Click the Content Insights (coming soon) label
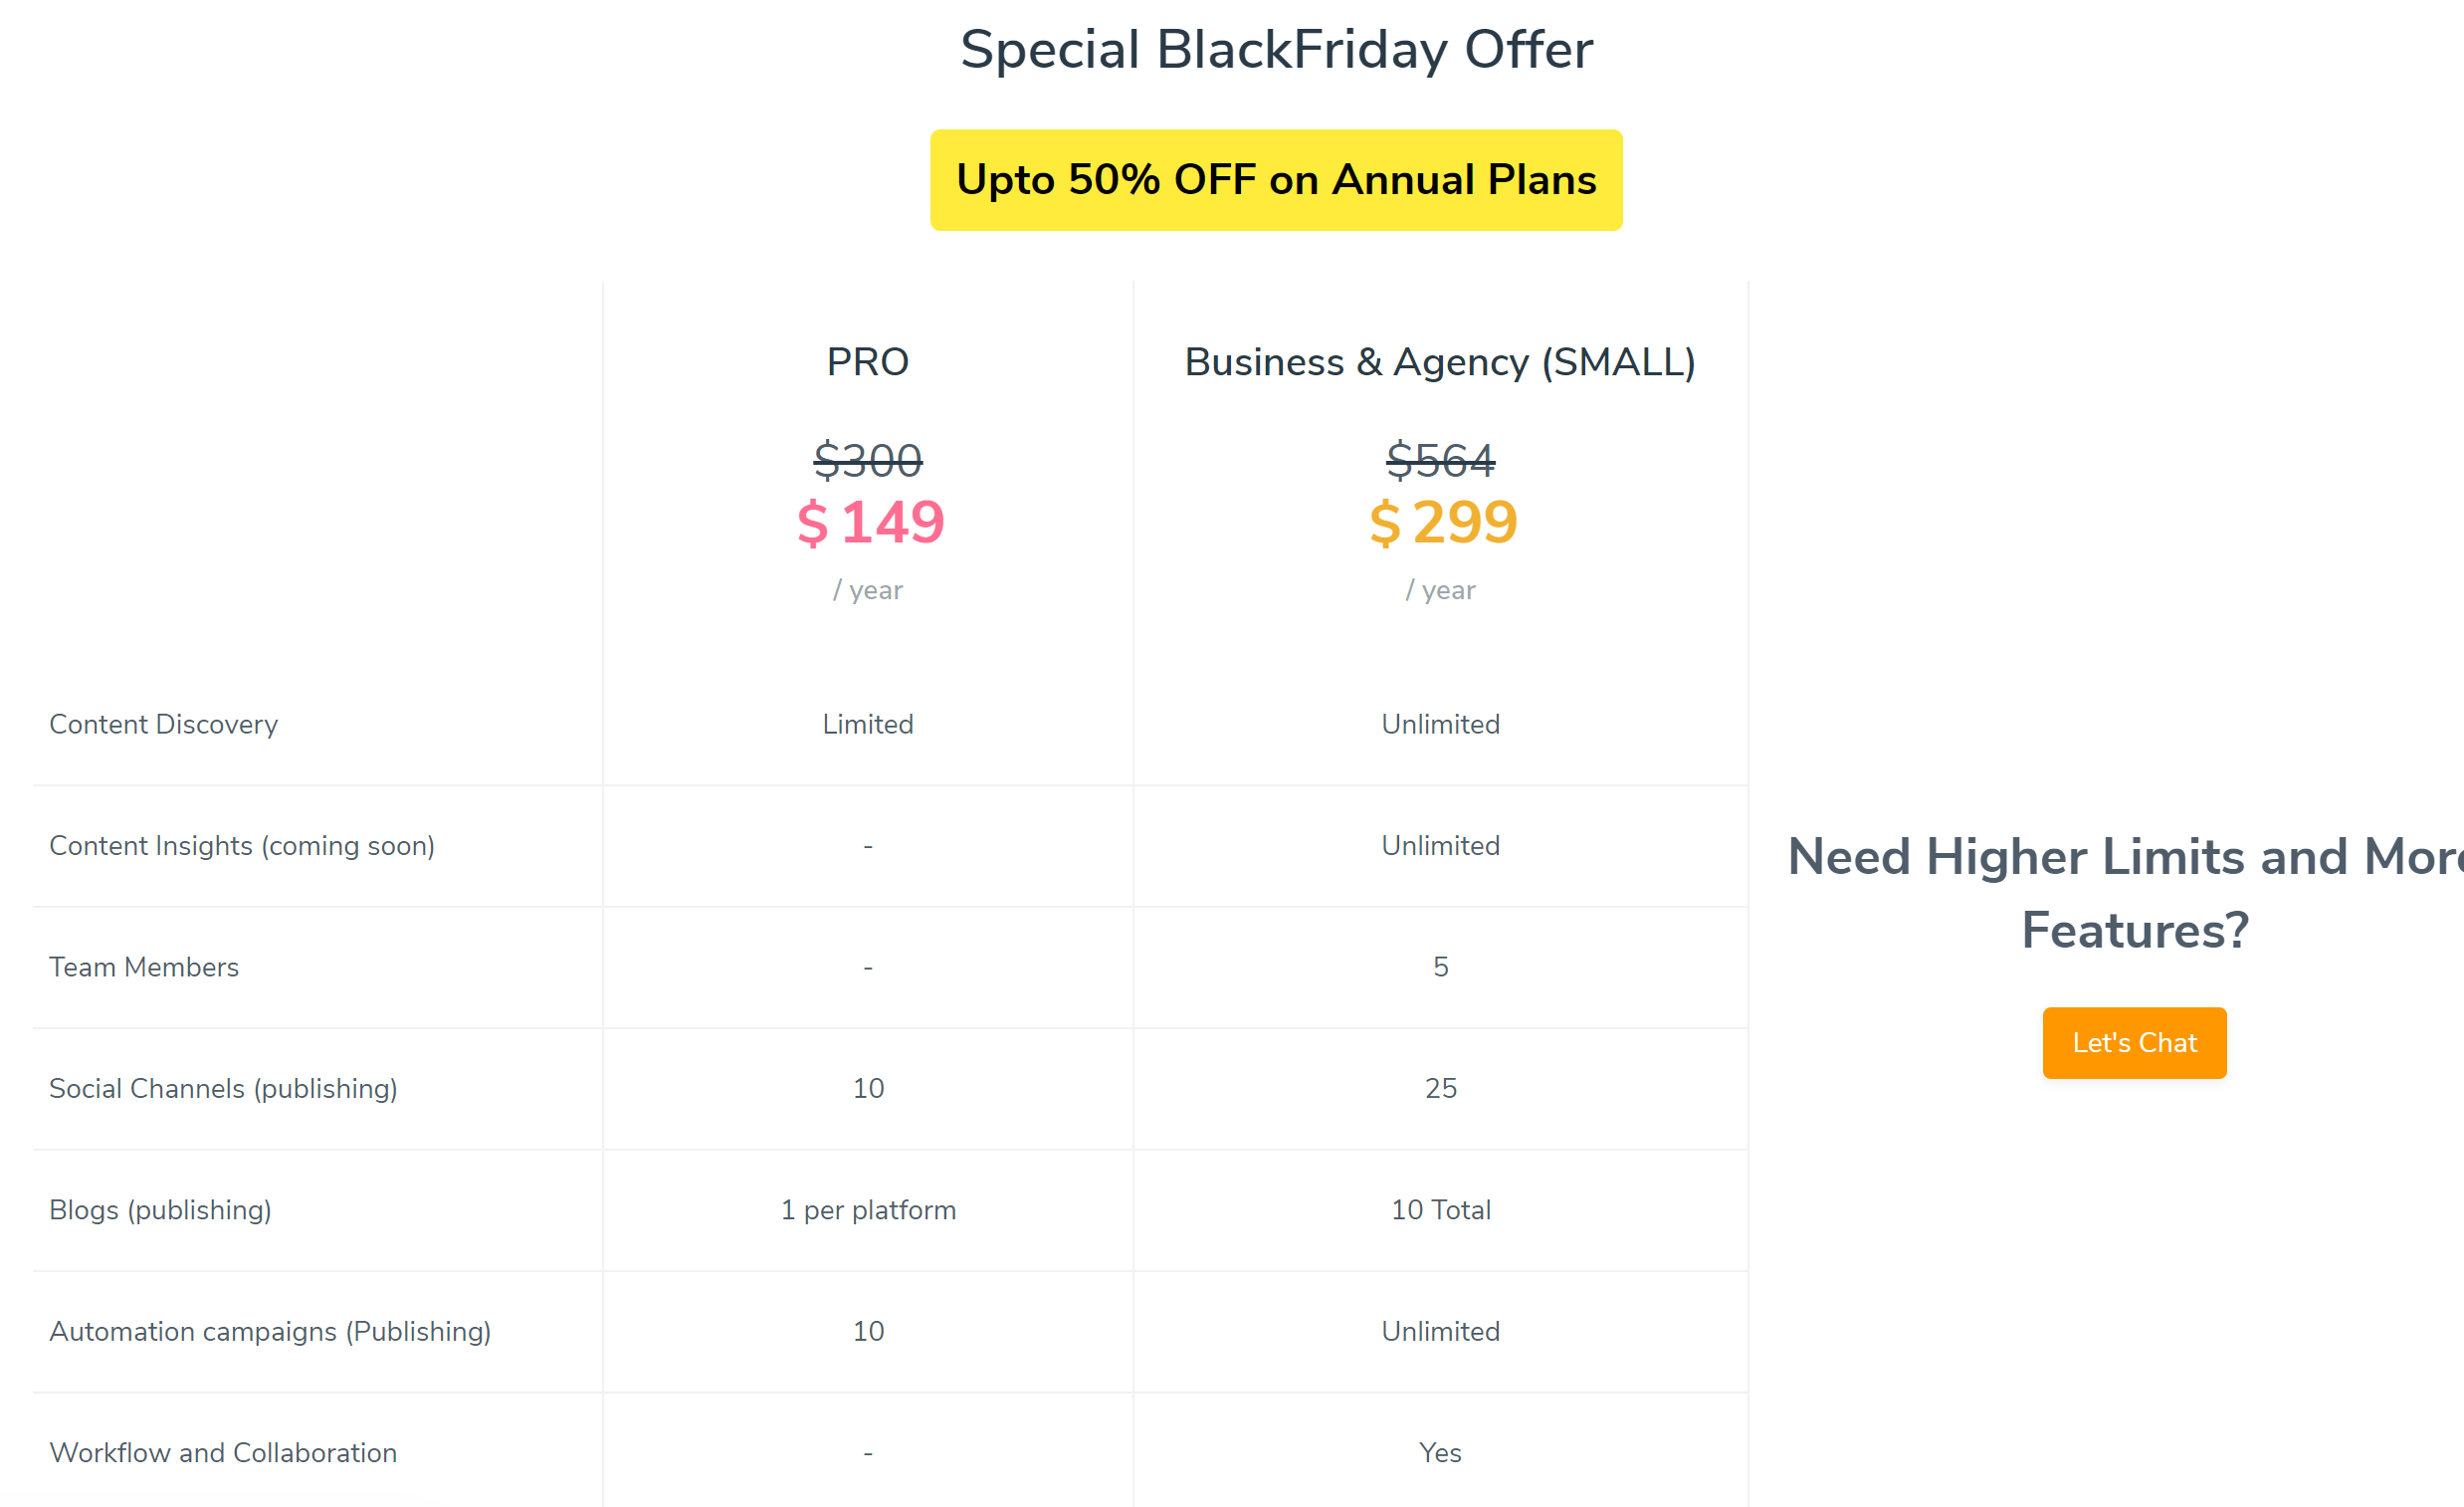 [x=242, y=845]
